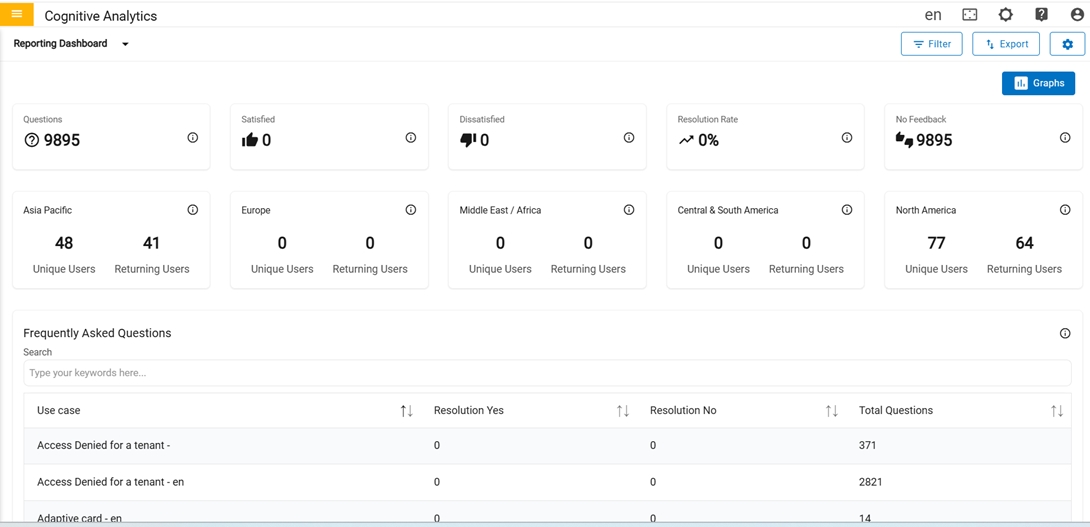Image resolution: width=1090 pixels, height=527 pixels.
Task: Change the en language selector
Action: [x=933, y=15]
